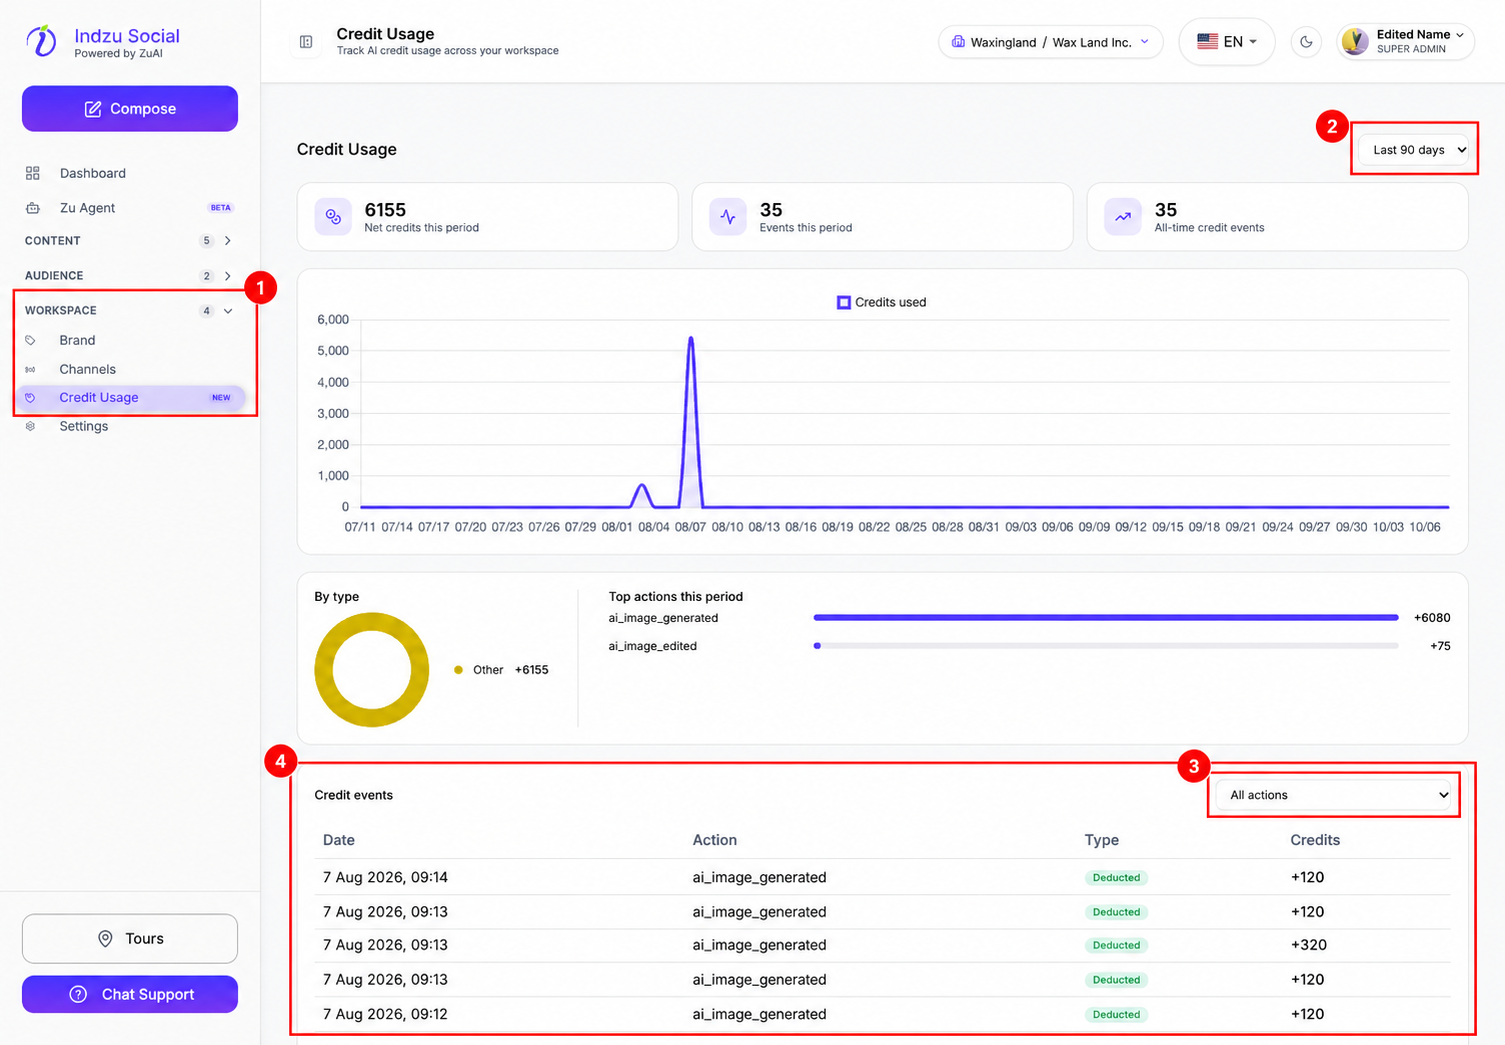Click the ai_image_edited progress bar
The image size is (1505, 1045).
point(1106,646)
